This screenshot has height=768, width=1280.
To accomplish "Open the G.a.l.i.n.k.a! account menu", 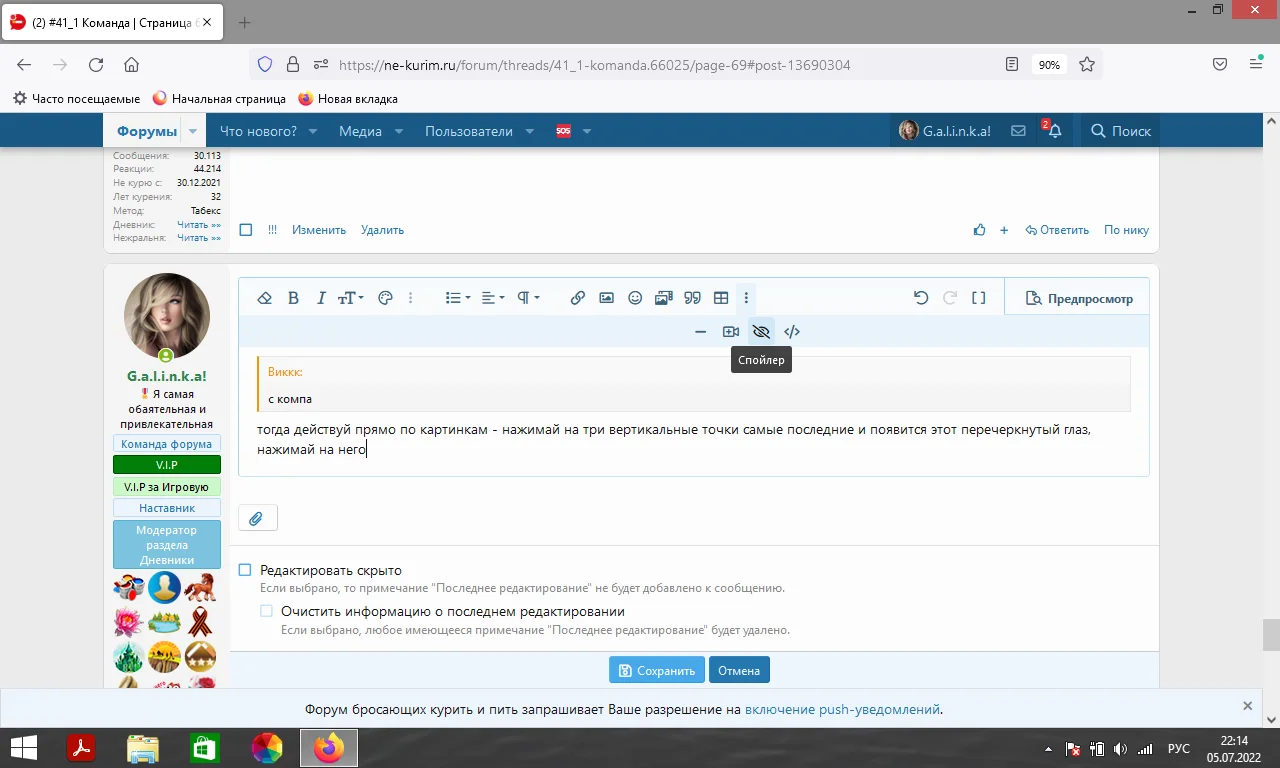I will pos(945,131).
